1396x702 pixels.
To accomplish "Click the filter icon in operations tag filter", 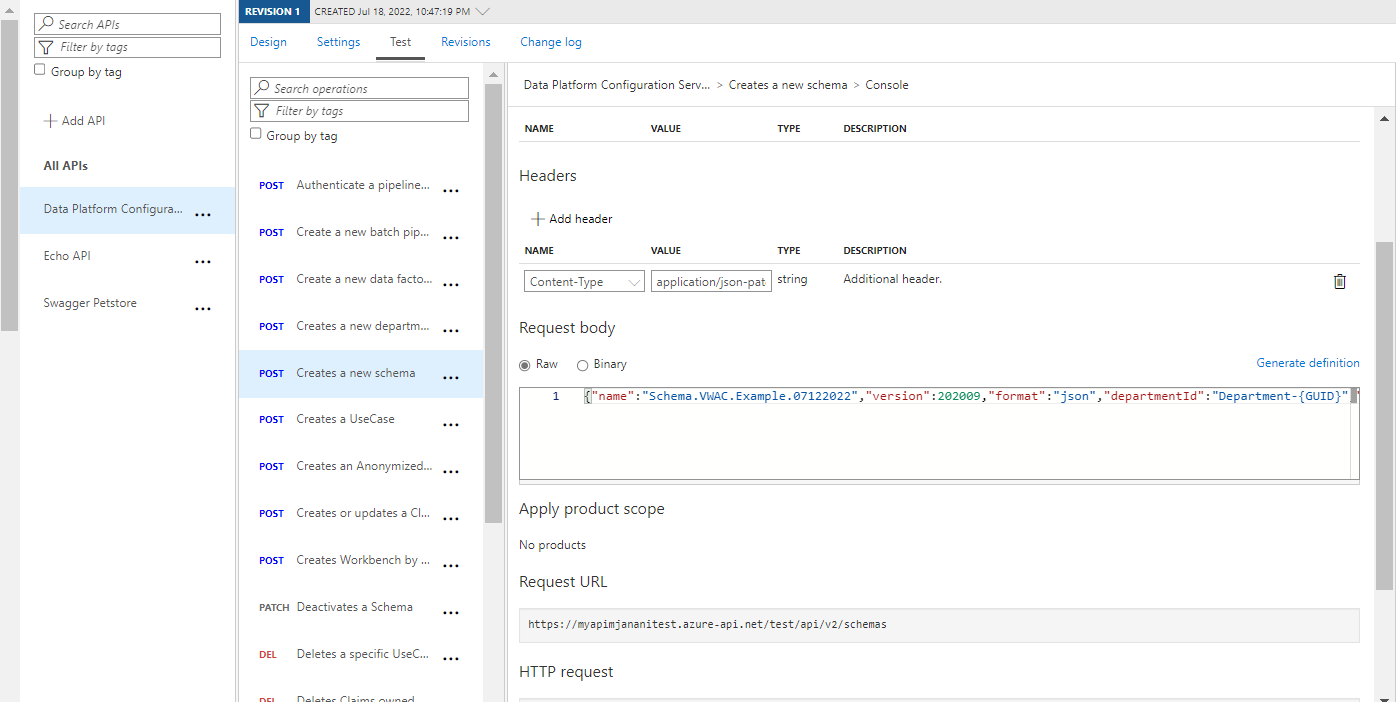I will (x=261, y=111).
